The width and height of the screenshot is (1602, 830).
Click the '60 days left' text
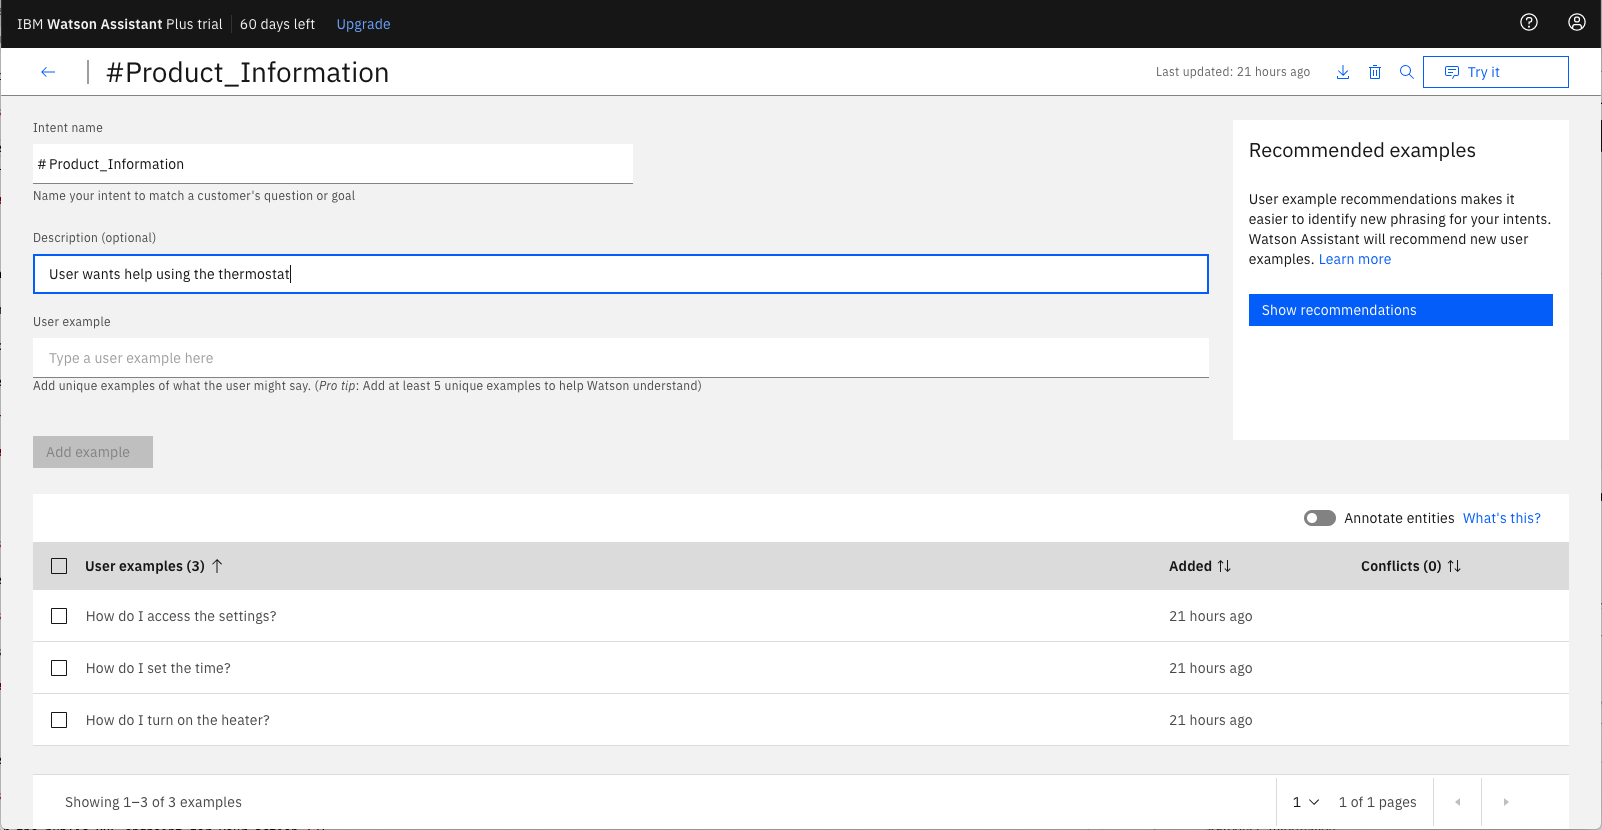click(x=277, y=24)
